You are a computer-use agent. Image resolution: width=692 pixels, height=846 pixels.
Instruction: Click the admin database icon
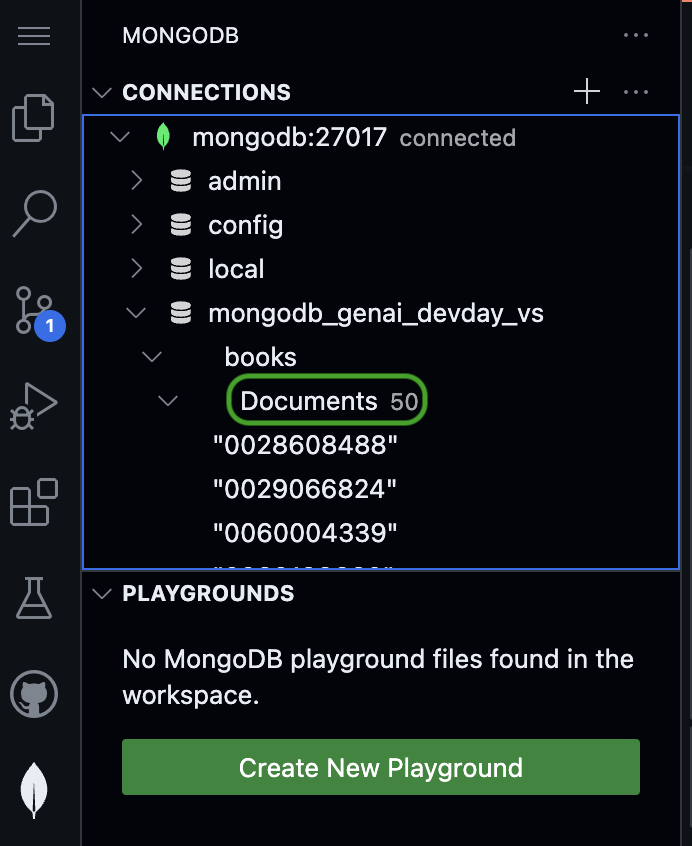(181, 181)
